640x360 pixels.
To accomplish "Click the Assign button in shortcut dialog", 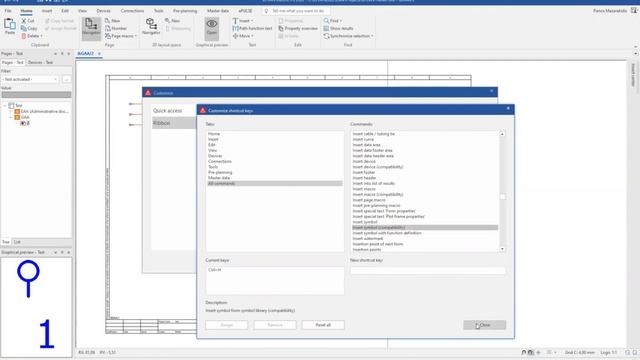I will pos(227,325).
